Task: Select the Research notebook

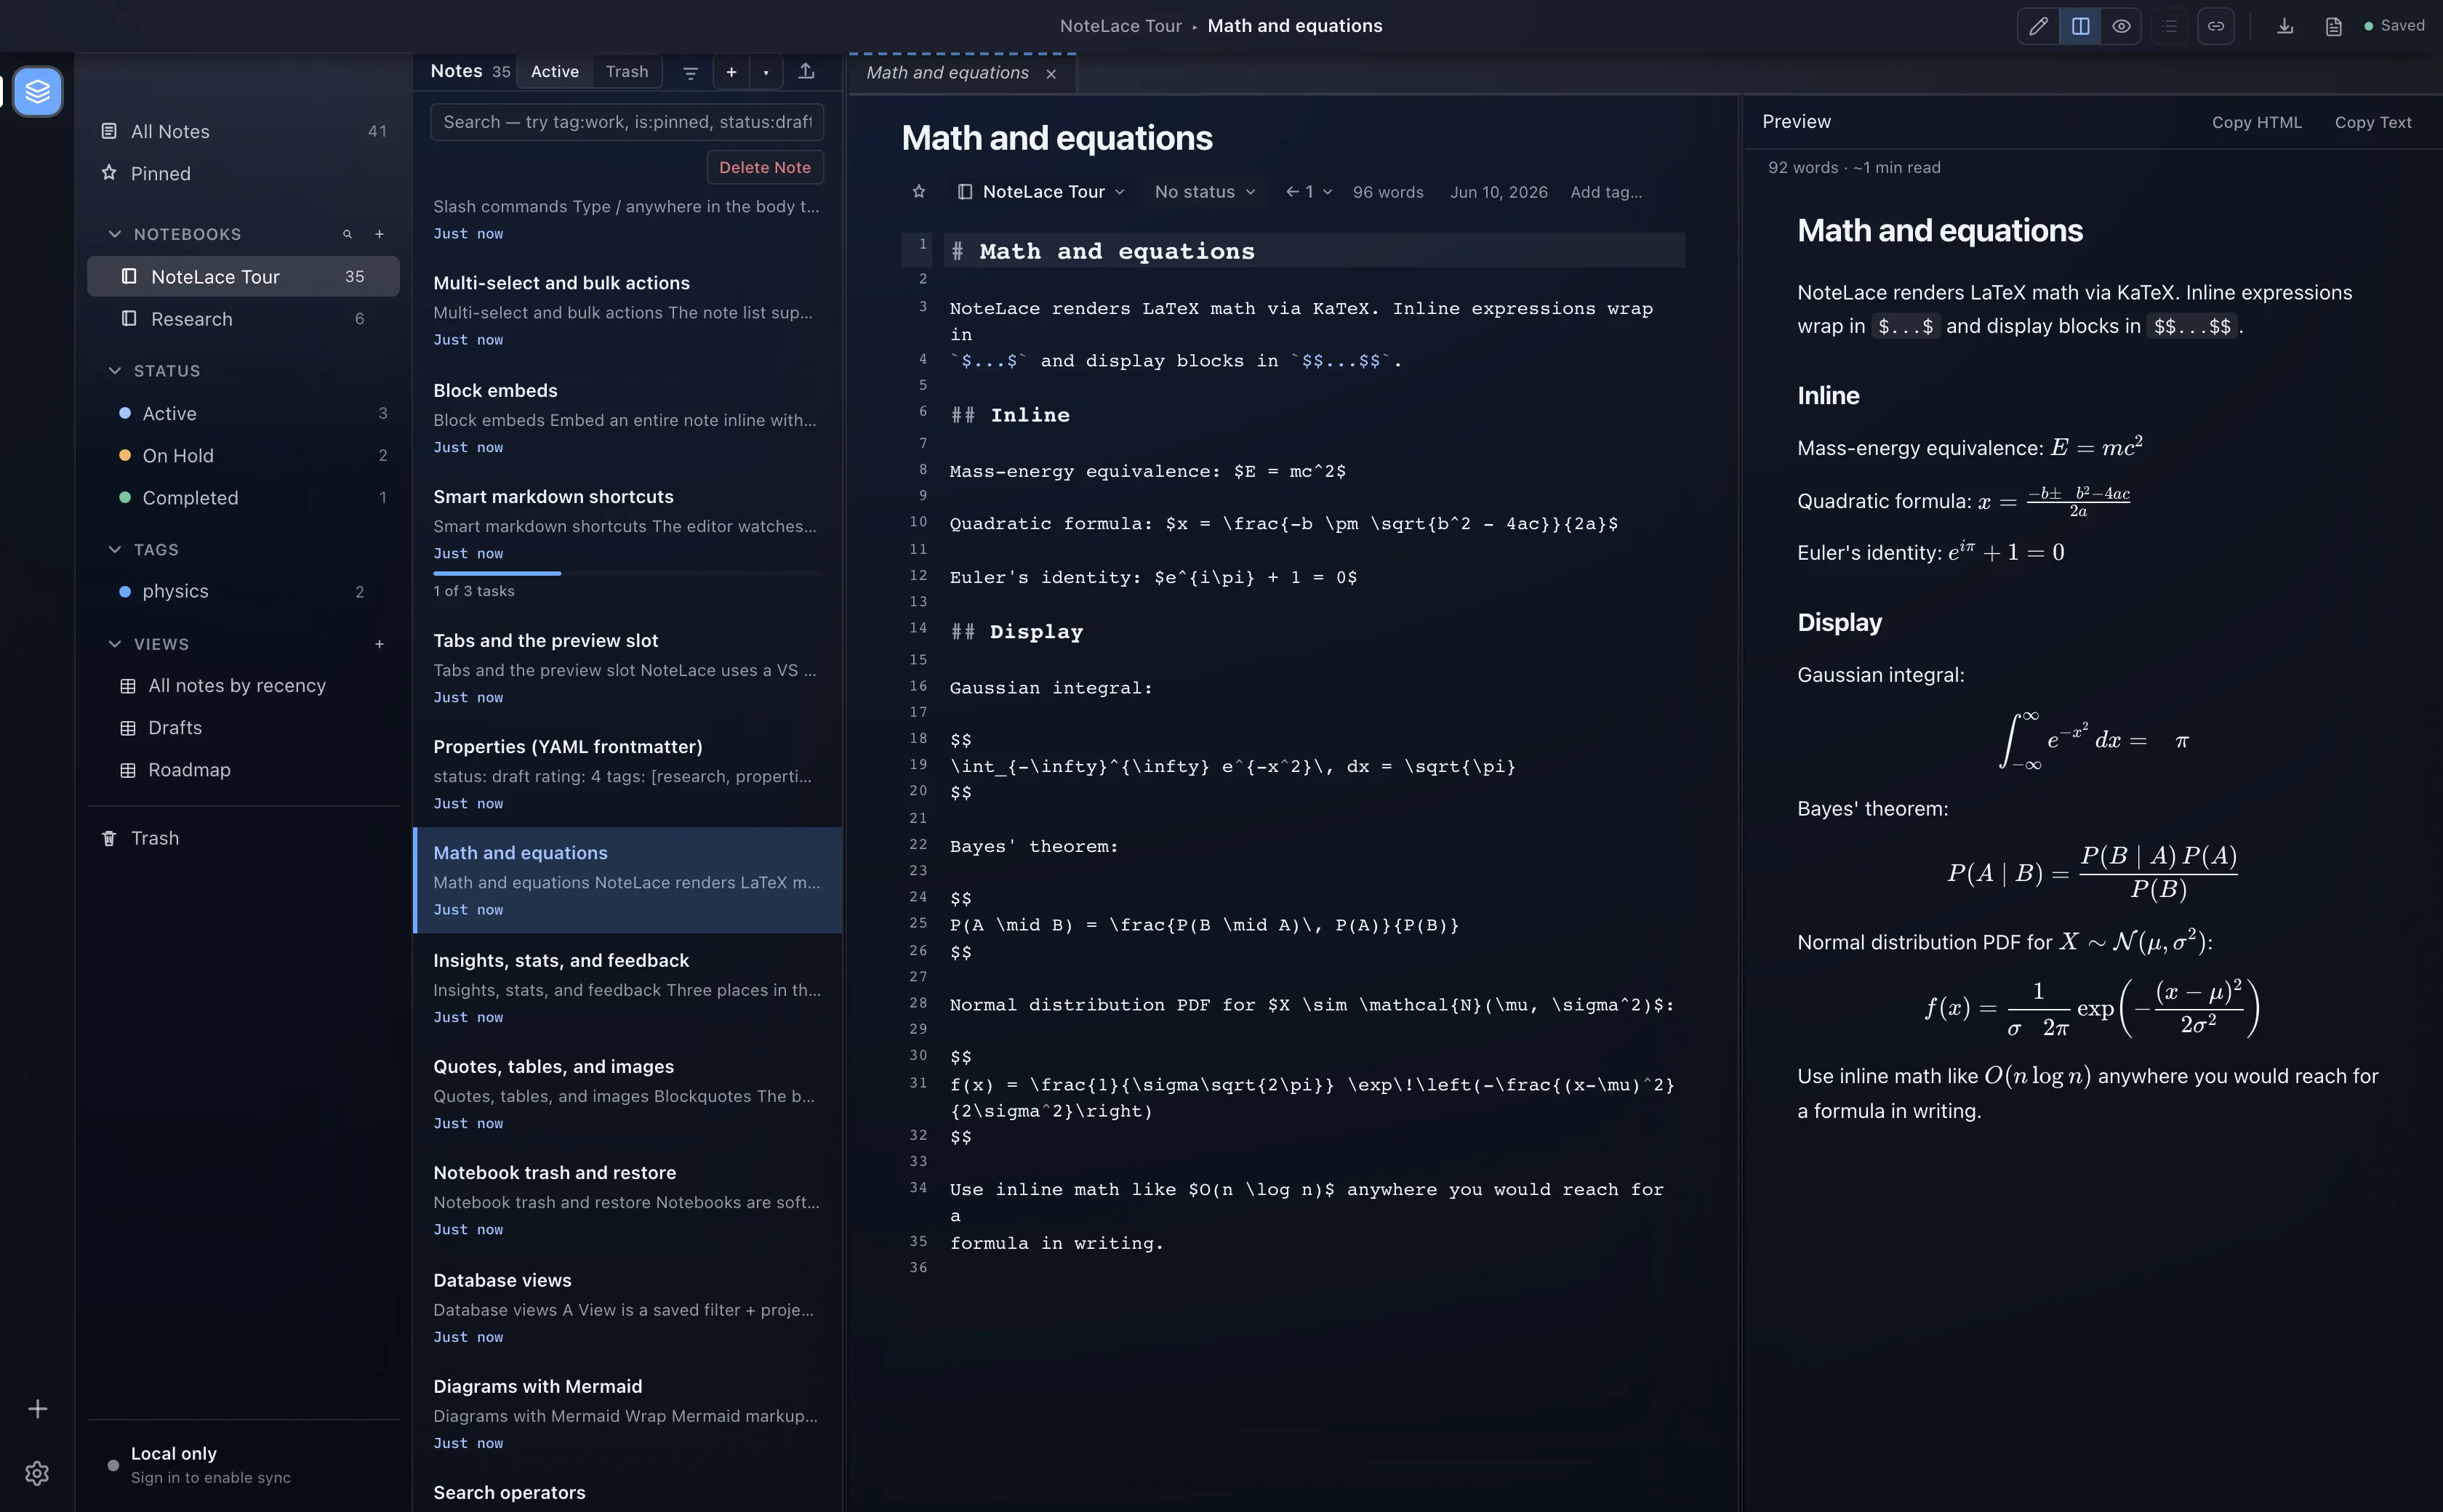Action: (x=243, y=319)
